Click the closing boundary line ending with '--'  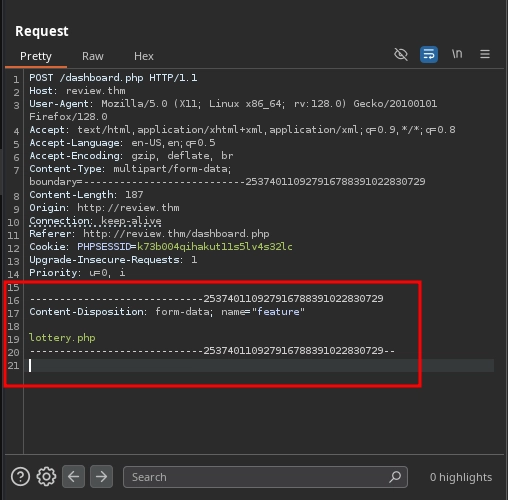[212, 351]
